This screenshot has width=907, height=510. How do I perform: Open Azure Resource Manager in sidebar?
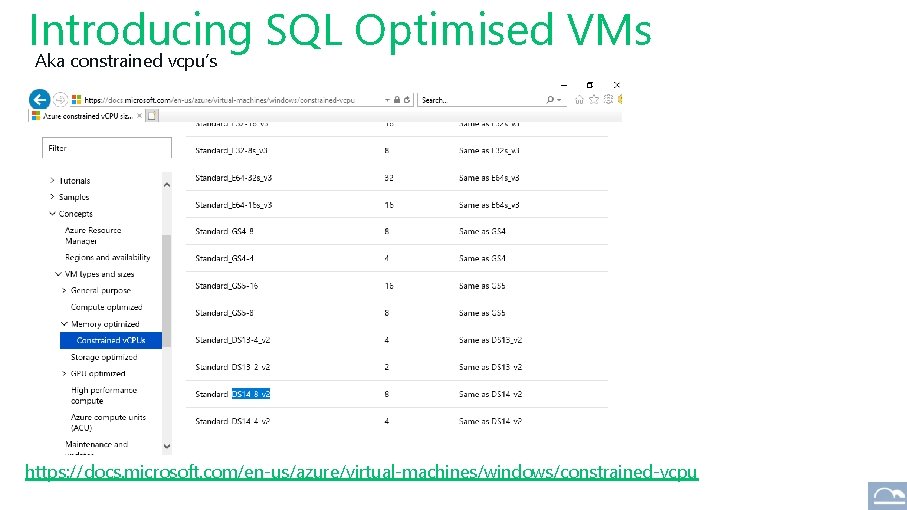click(x=93, y=235)
